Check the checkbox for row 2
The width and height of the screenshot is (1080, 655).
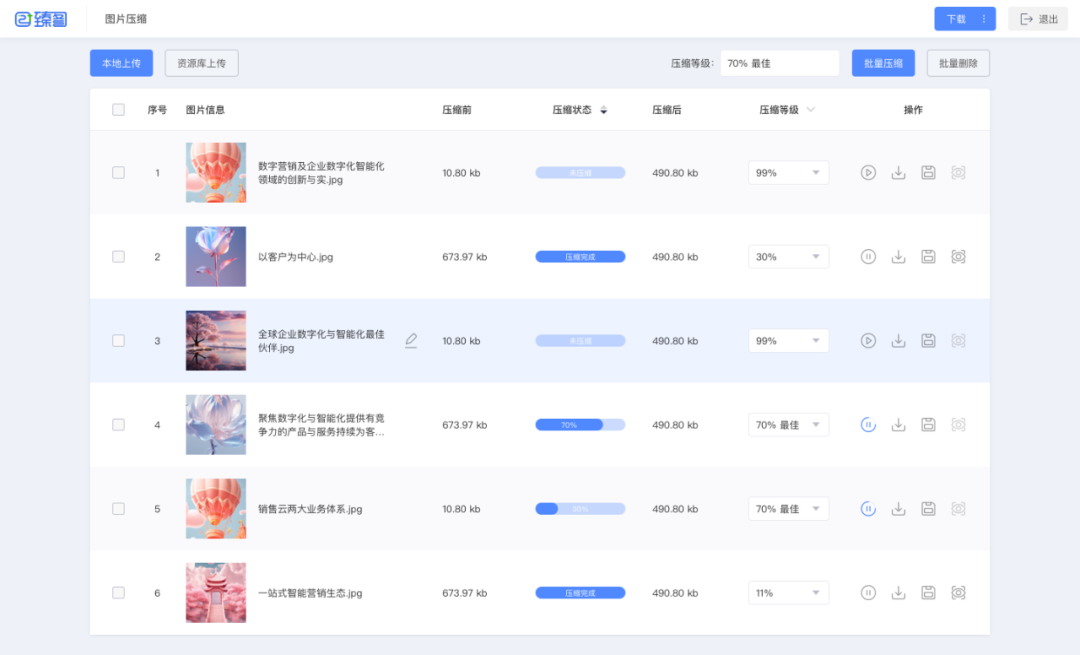click(x=119, y=257)
